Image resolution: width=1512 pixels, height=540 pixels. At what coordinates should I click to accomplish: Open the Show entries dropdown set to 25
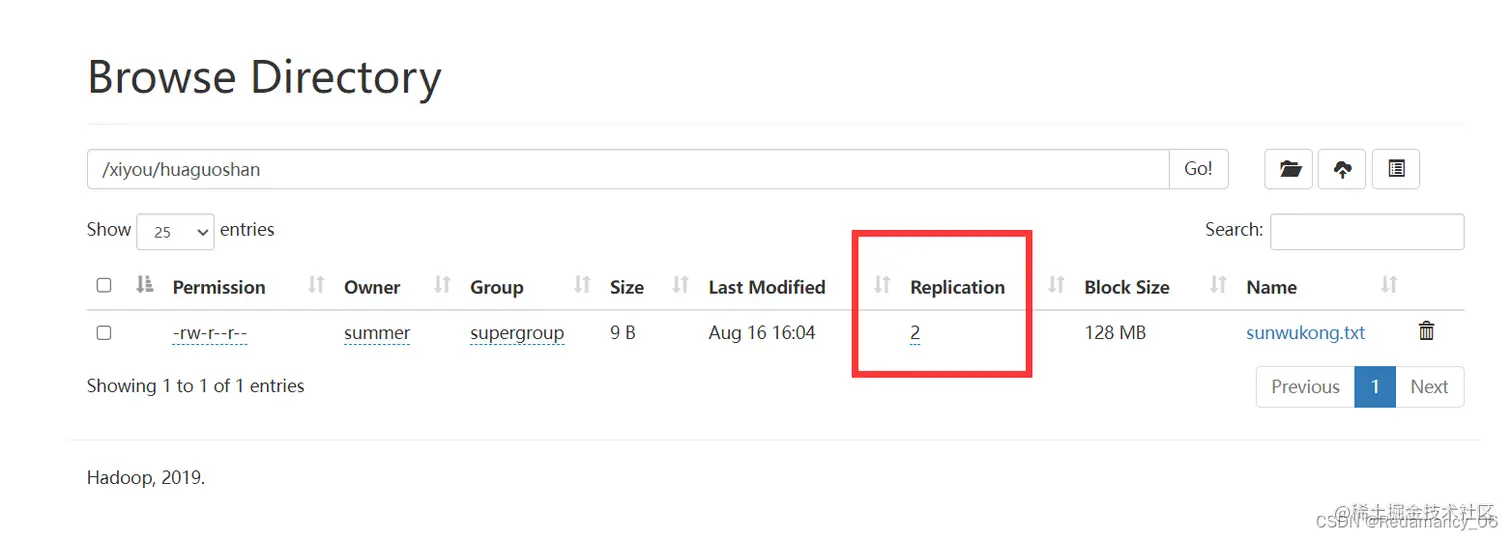click(175, 232)
